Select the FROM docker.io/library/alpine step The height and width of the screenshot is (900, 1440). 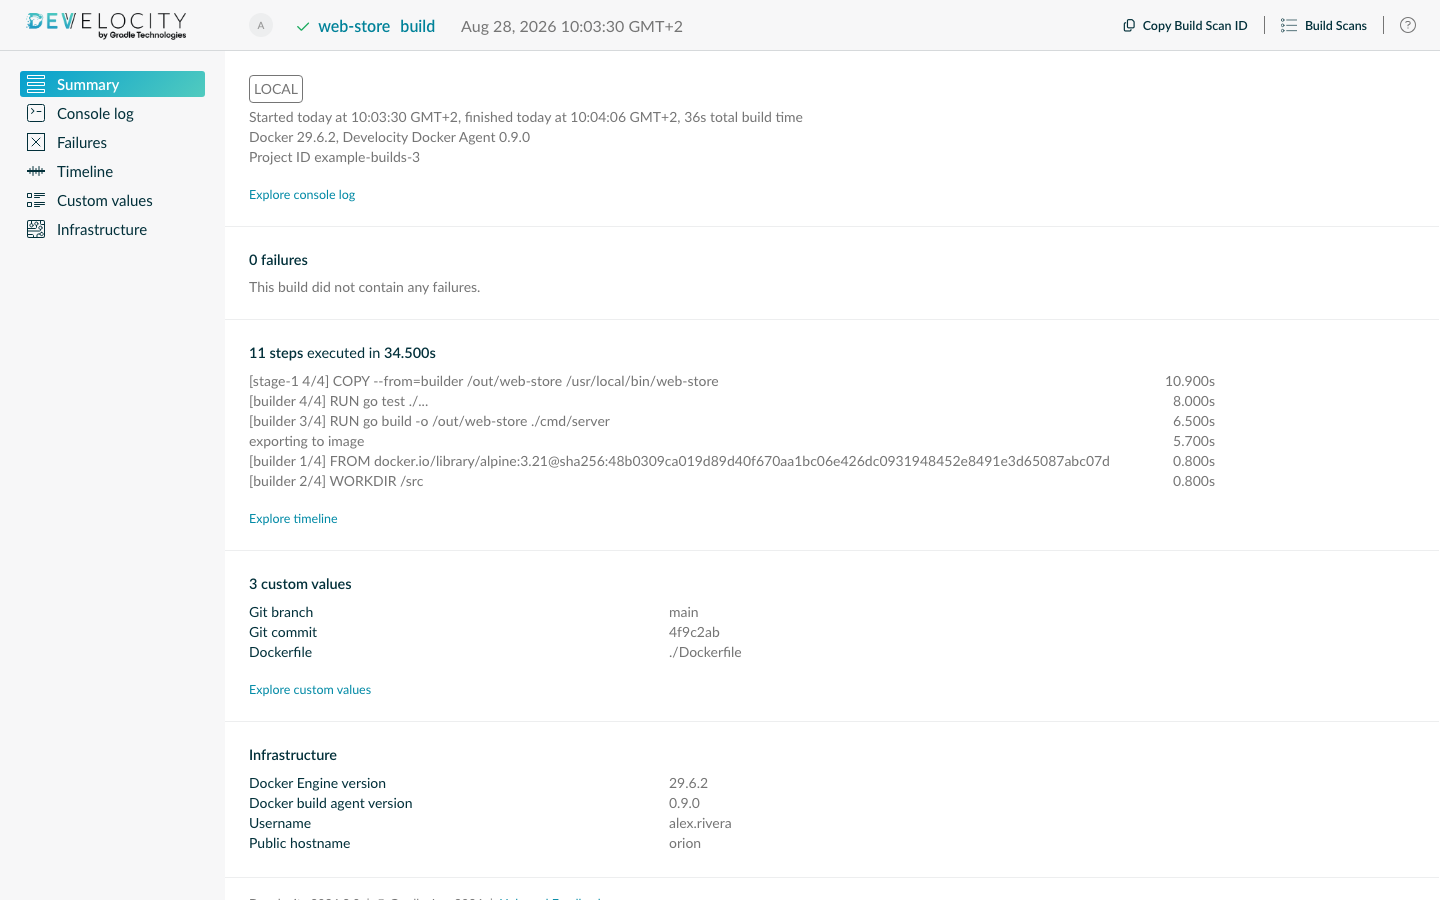[732, 461]
